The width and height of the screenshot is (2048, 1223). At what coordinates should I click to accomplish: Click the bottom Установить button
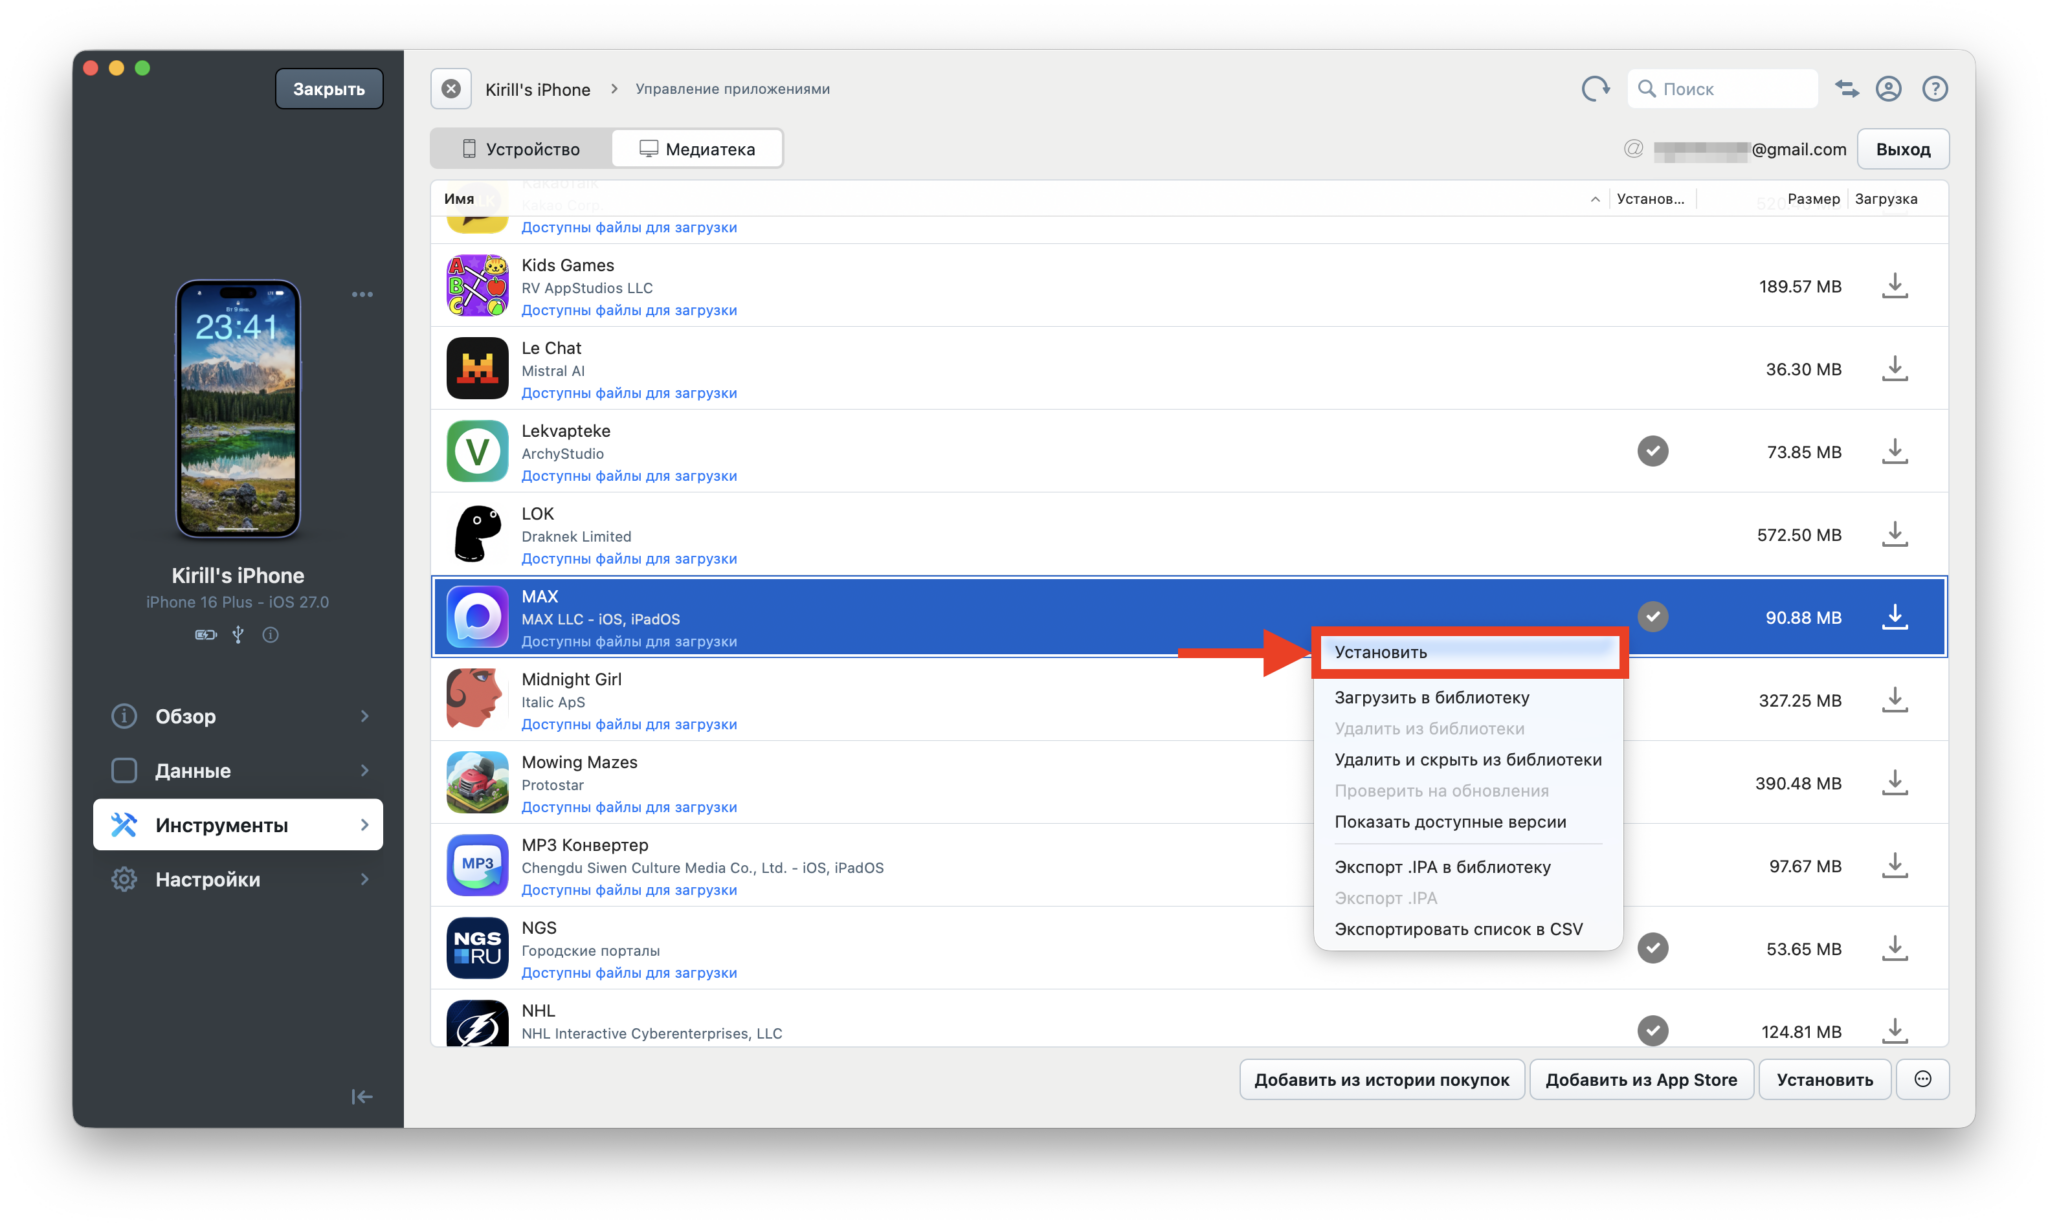(1824, 1079)
